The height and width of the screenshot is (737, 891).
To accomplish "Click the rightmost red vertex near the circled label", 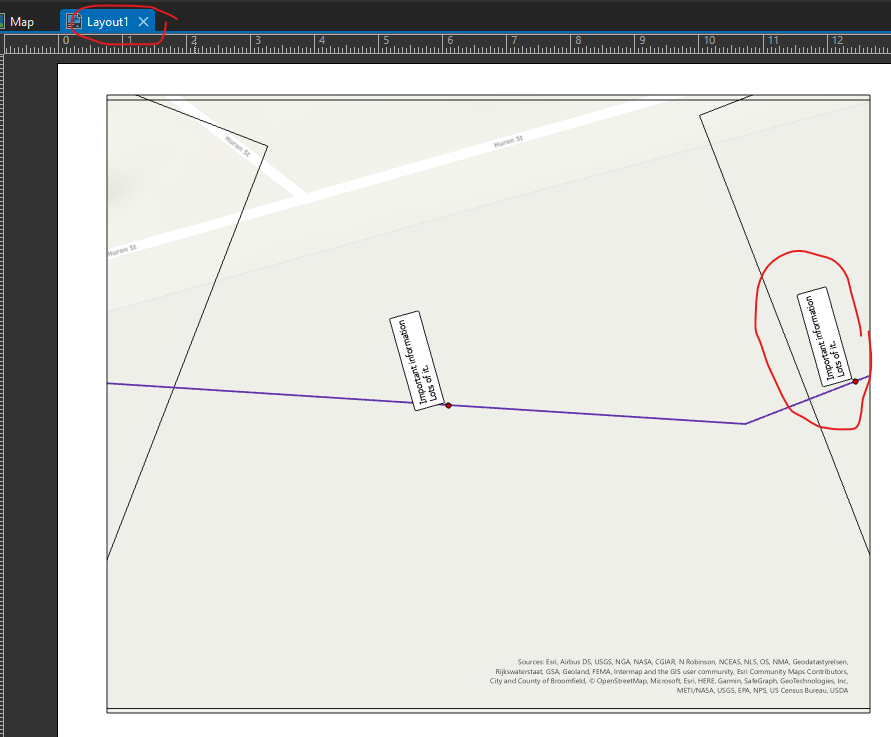I will (x=855, y=380).
